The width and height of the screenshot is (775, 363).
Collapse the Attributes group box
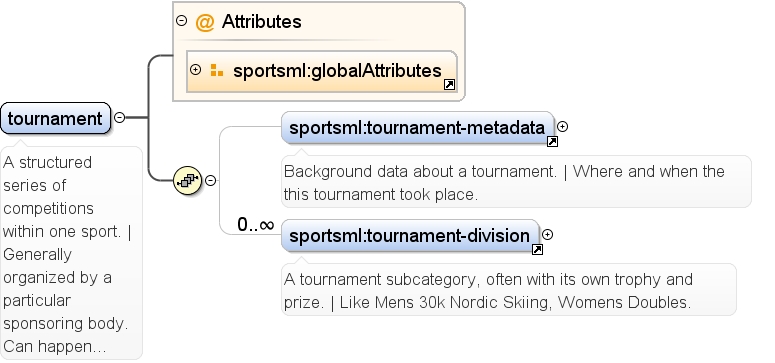[182, 21]
